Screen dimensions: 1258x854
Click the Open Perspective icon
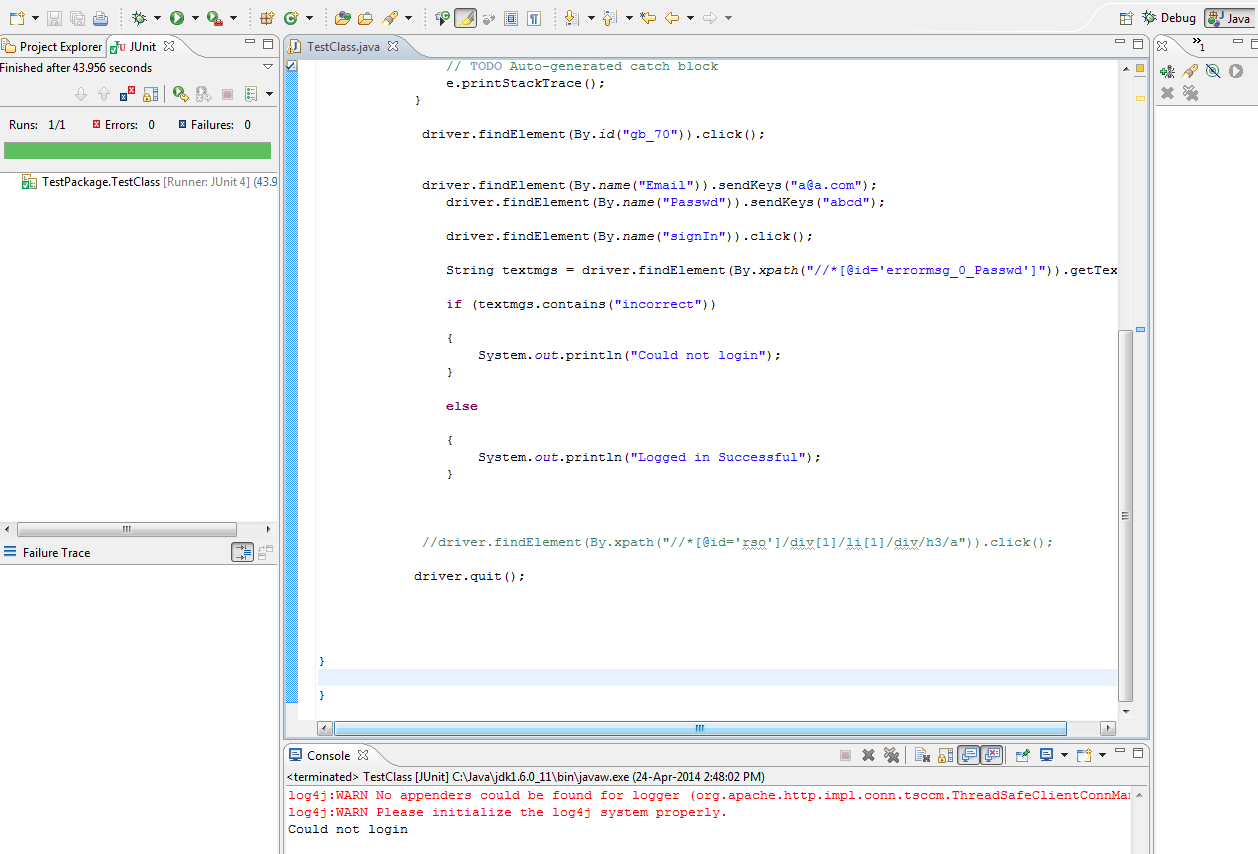[x=1127, y=18]
